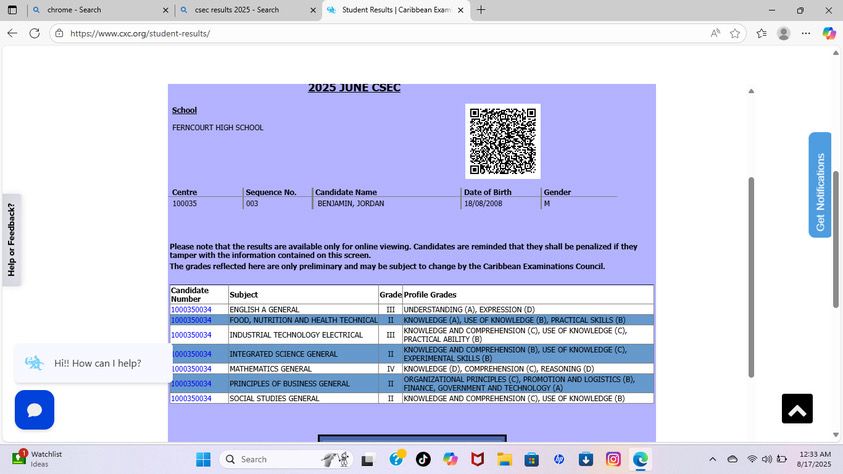This screenshot has height=474, width=843.
Task: Reload the student results page
Action: click(x=34, y=33)
